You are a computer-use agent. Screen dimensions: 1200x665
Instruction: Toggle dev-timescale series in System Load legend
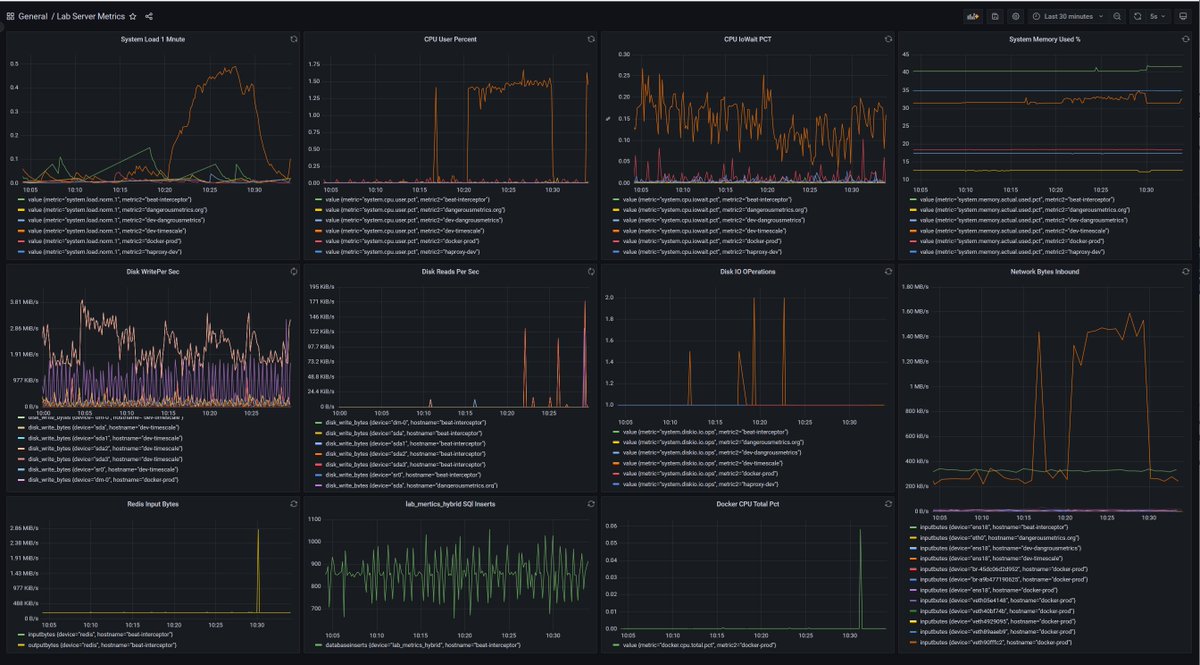[107, 231]
